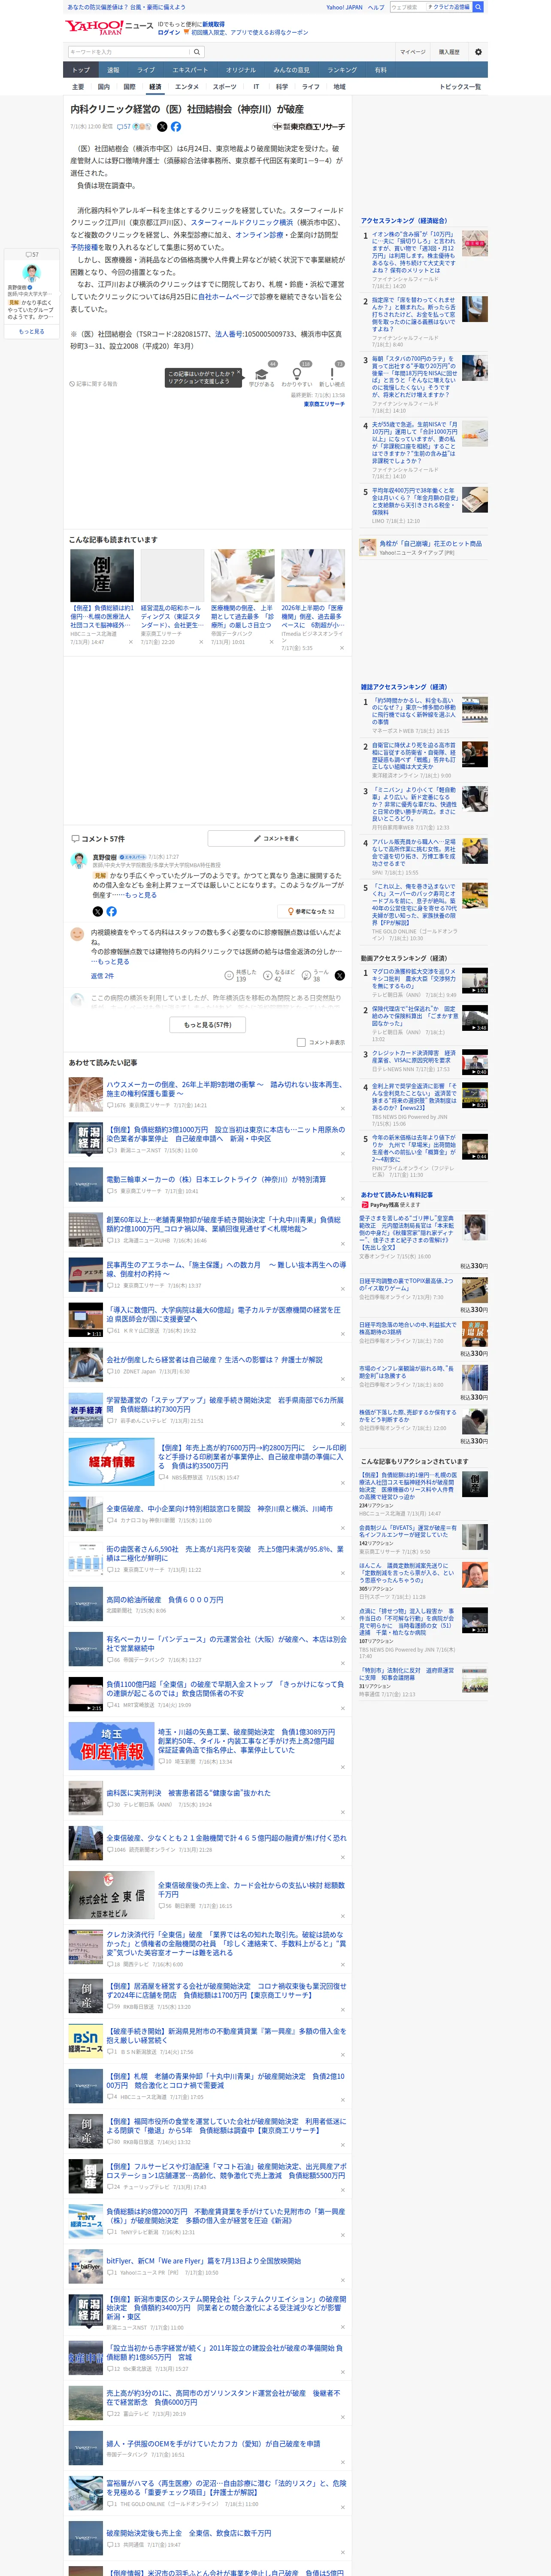Select the IT category tab
This screenshot has width=551, height=2576.
pyautogui.click(x=256, y=87)
